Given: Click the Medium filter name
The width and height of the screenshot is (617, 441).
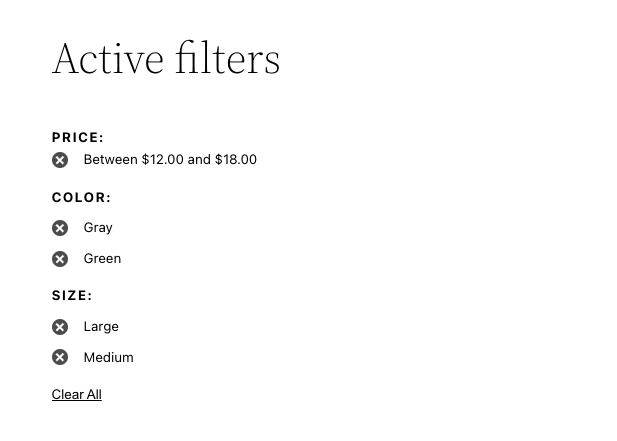Looking at the screenshot, I should point(109,357).
